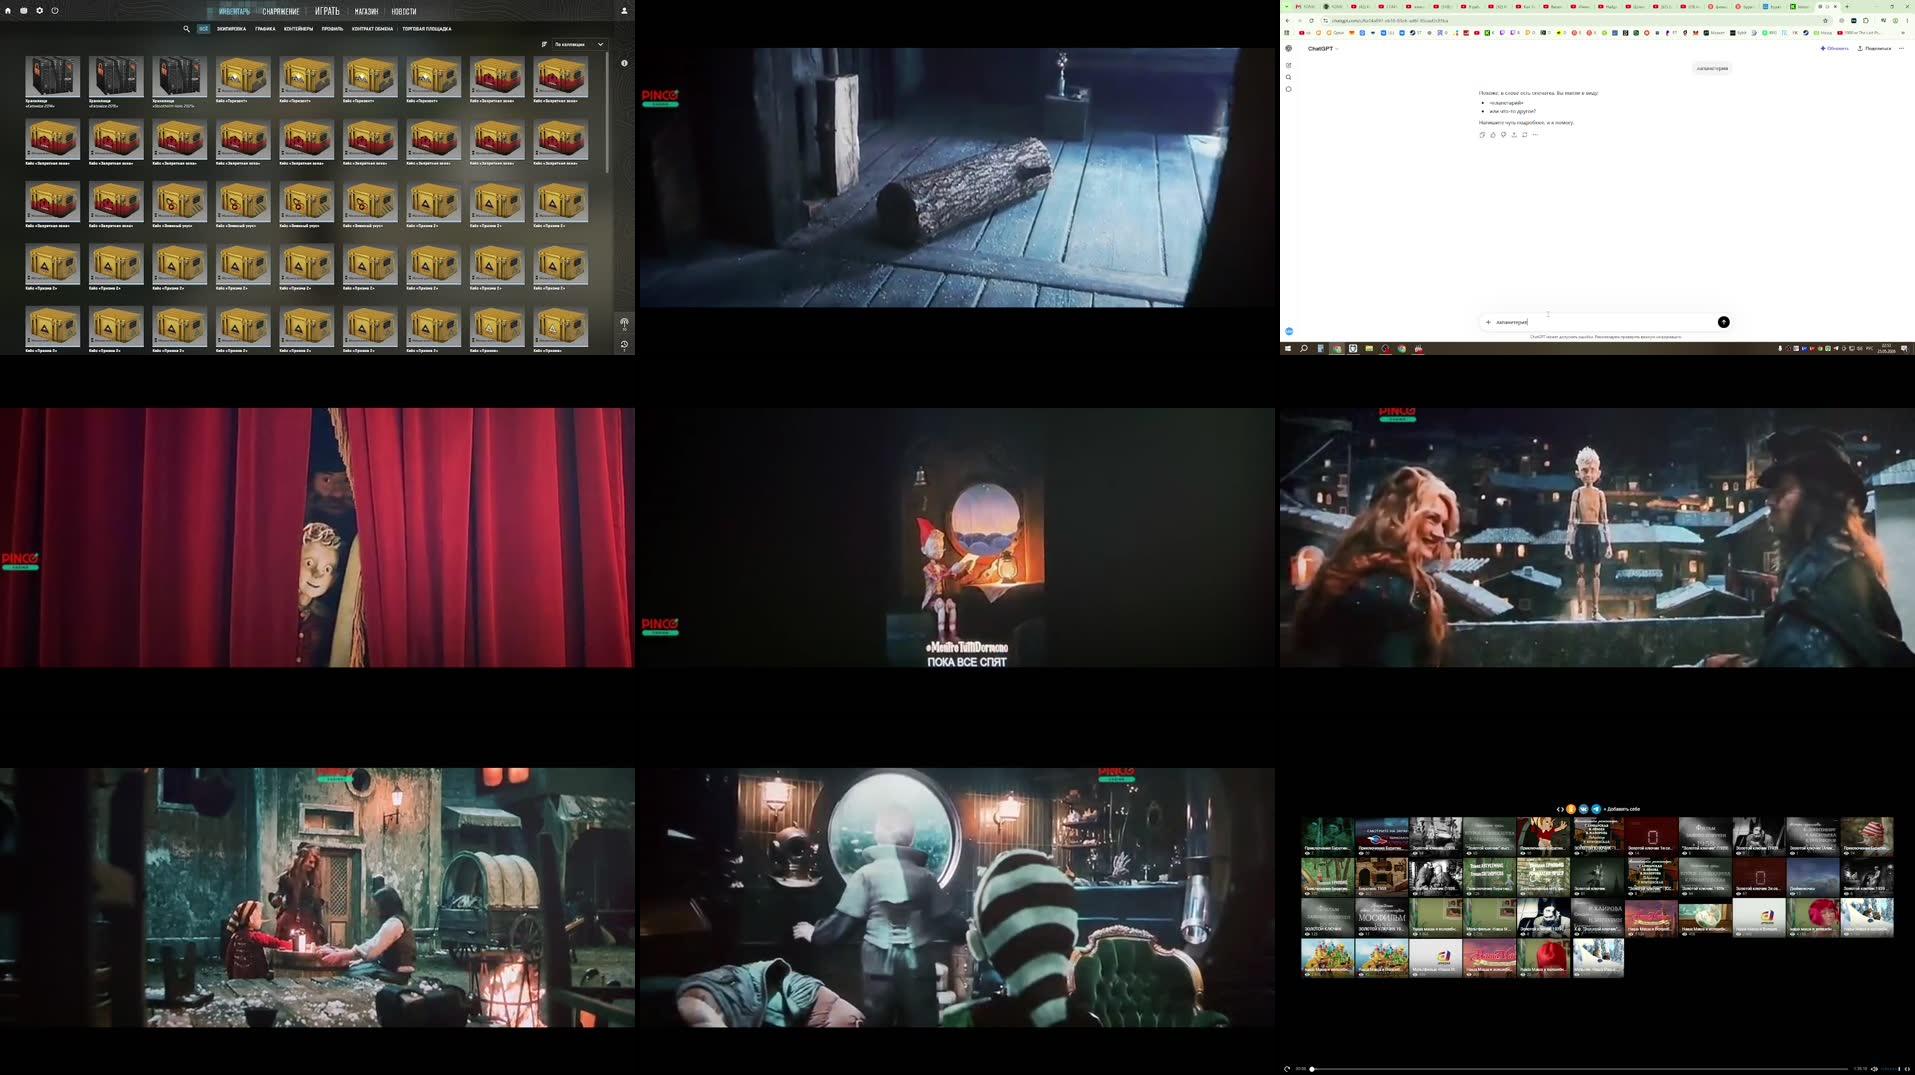
Task: Click the video player seek bar
Action: [1580, 1069]
